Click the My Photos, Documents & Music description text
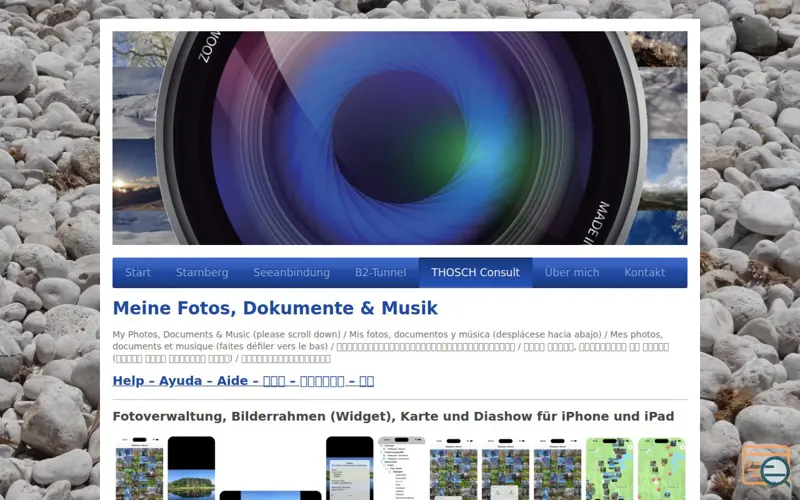This screenshot has width=800, height=500. (390, 346)
